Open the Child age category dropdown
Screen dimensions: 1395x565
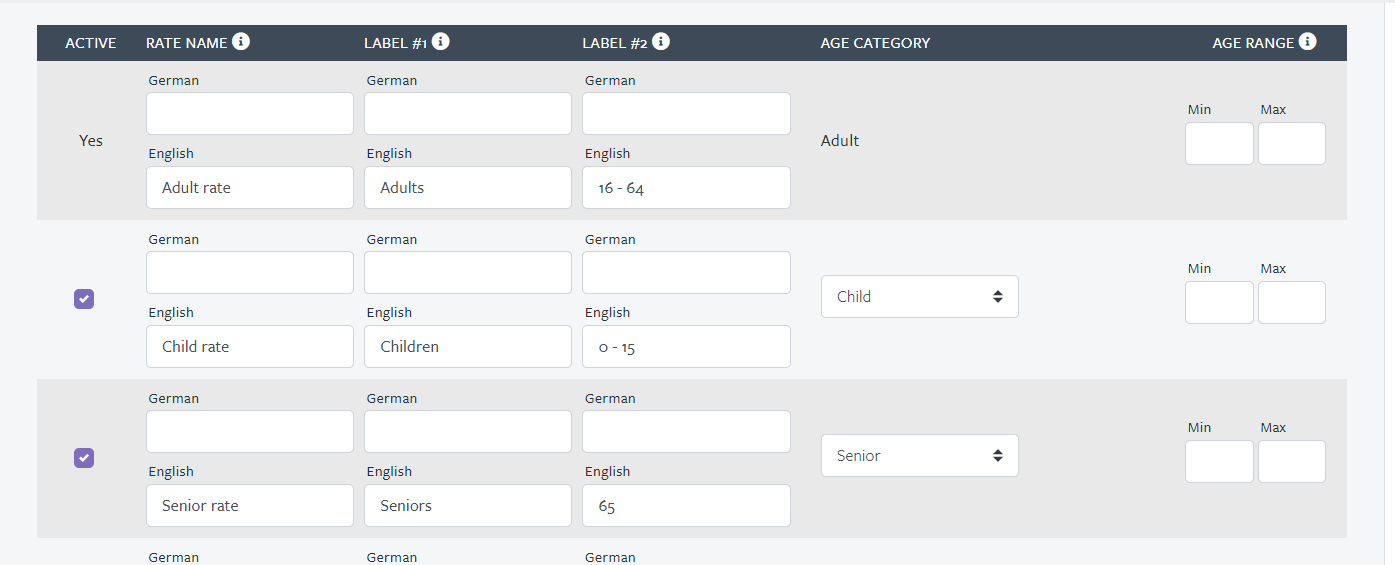tap(919, 297)
